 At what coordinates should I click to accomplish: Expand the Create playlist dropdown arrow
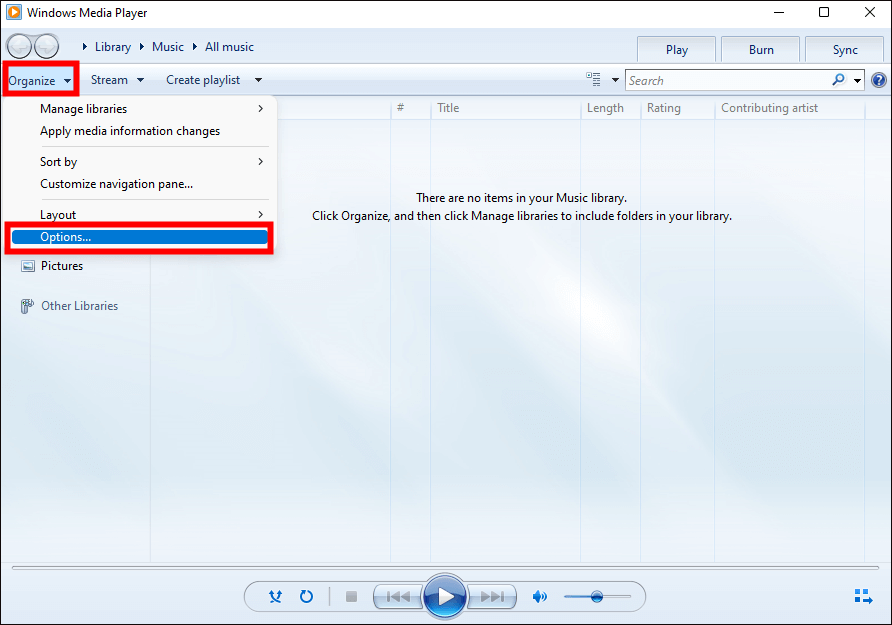(x=258, y=80)
